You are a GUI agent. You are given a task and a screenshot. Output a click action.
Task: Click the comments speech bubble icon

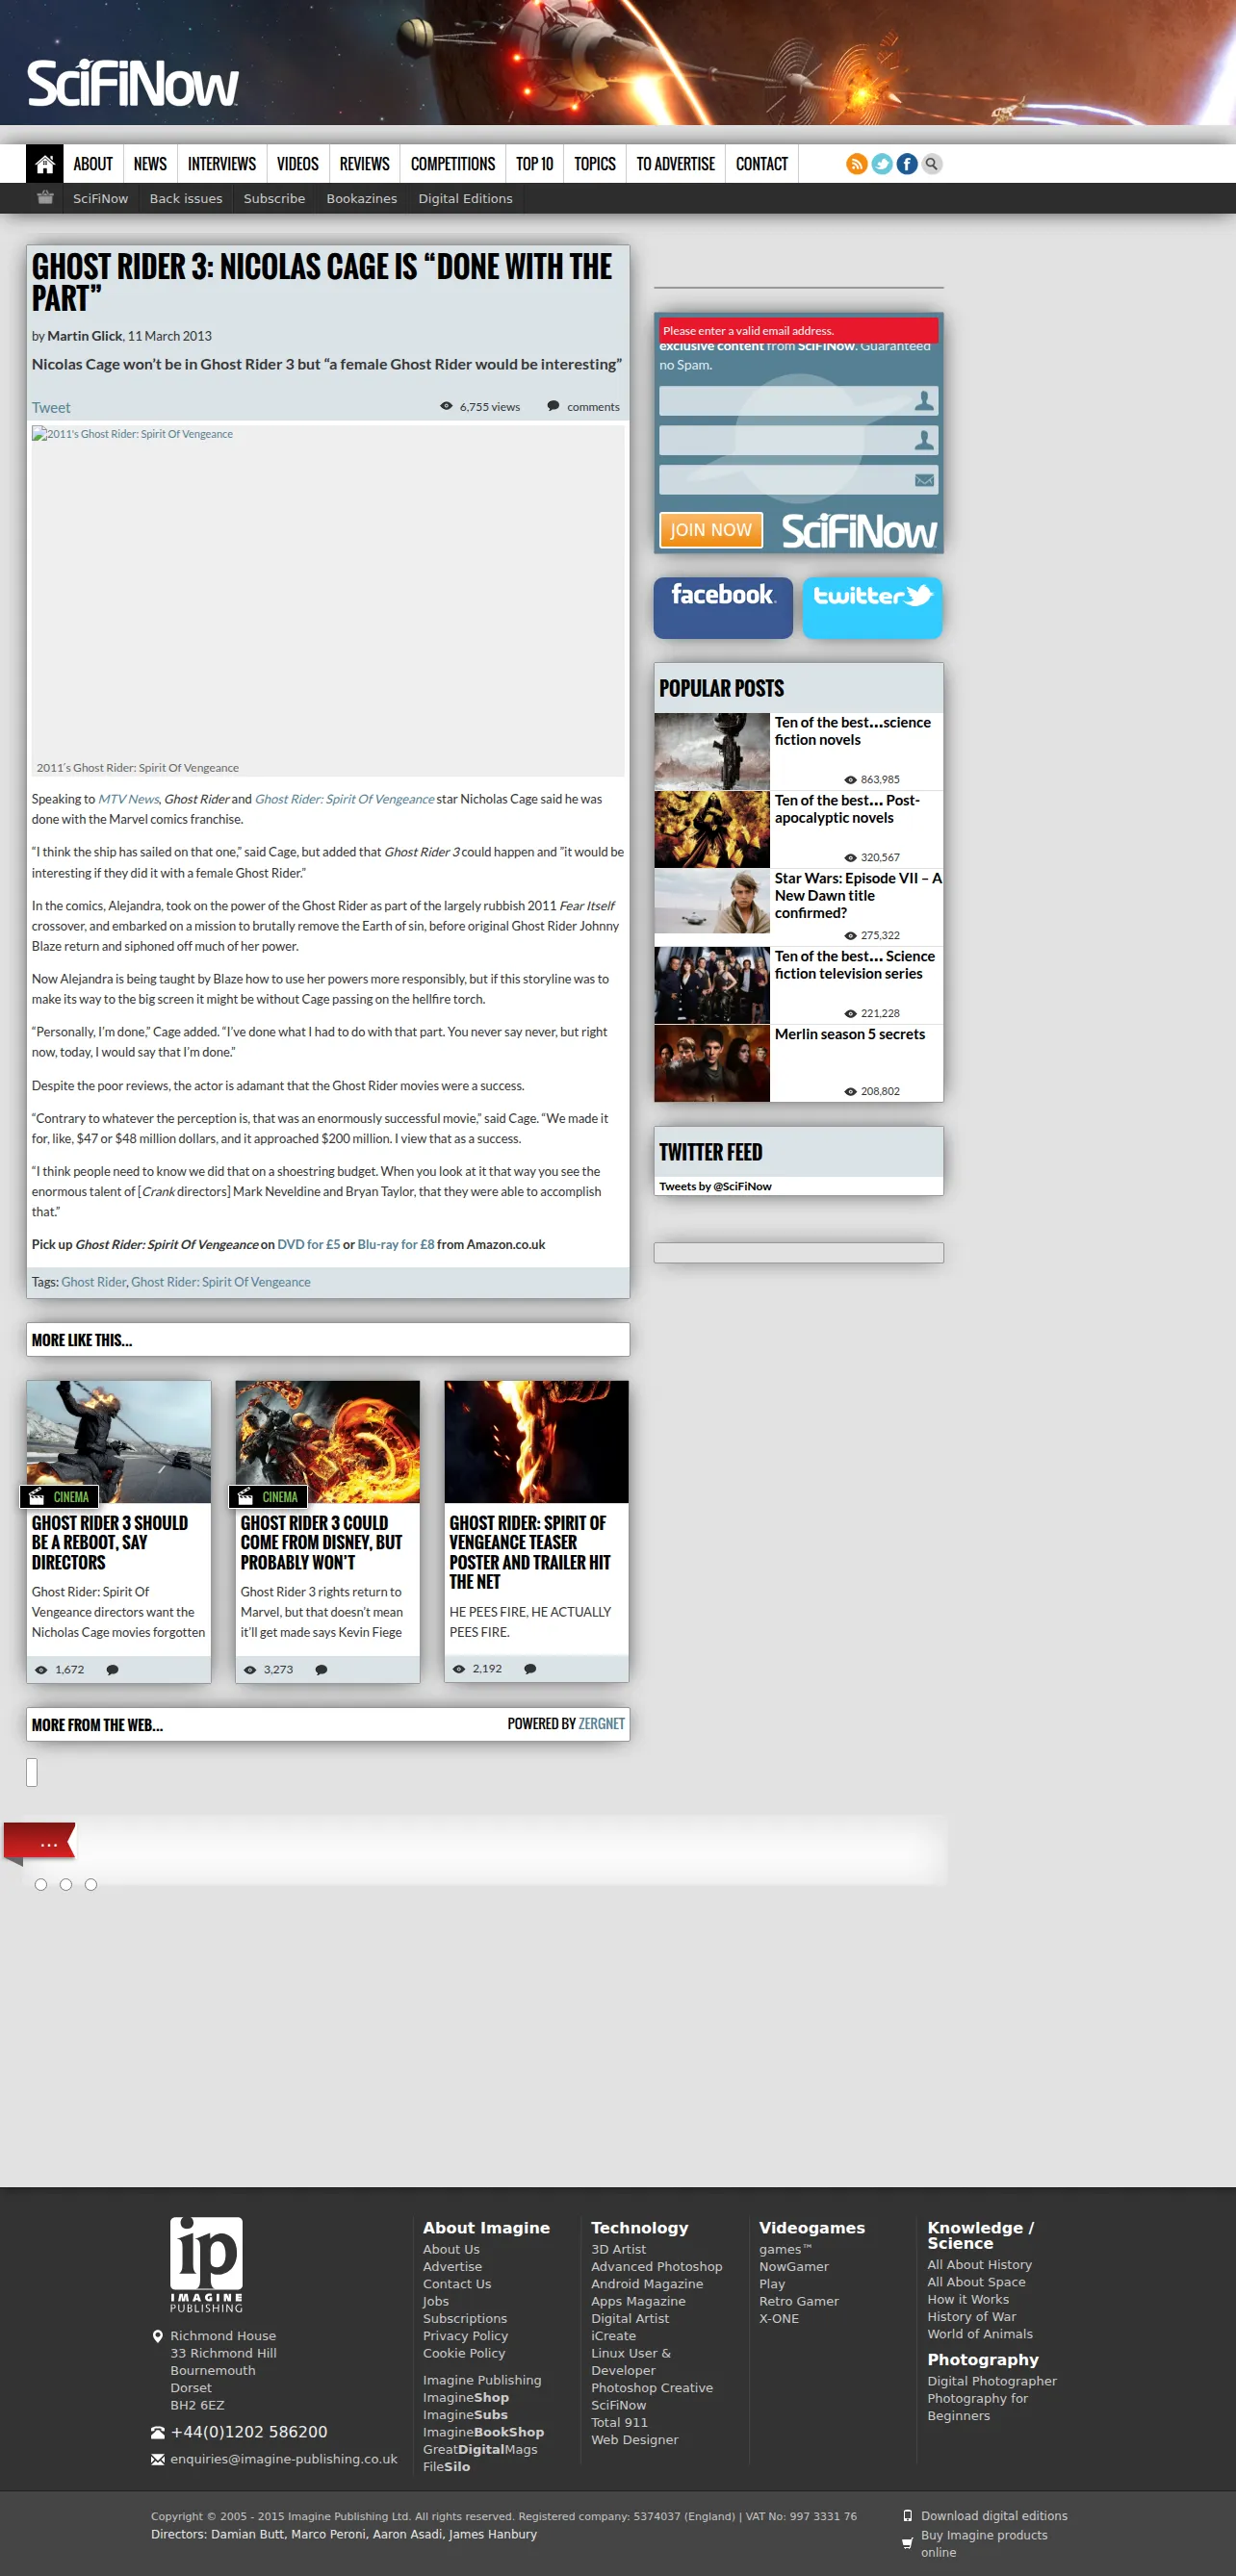coord(553,406)
